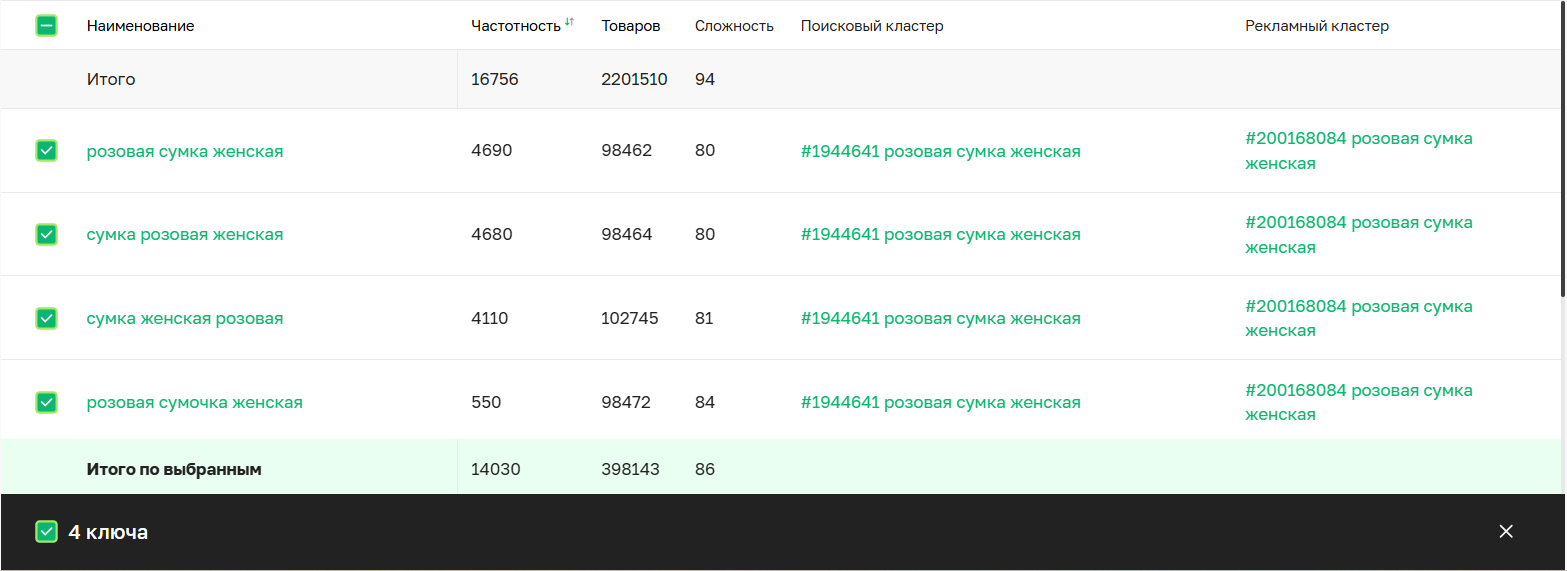Uncheck the 'розовая сумка женская' row checkbox
Viewport: 1567px width, 571px height.
point(46,151)
